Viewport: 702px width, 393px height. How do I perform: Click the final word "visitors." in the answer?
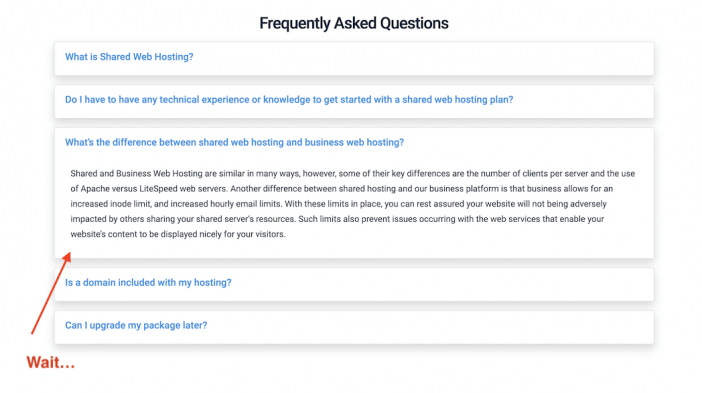click(x=270, y=234)
